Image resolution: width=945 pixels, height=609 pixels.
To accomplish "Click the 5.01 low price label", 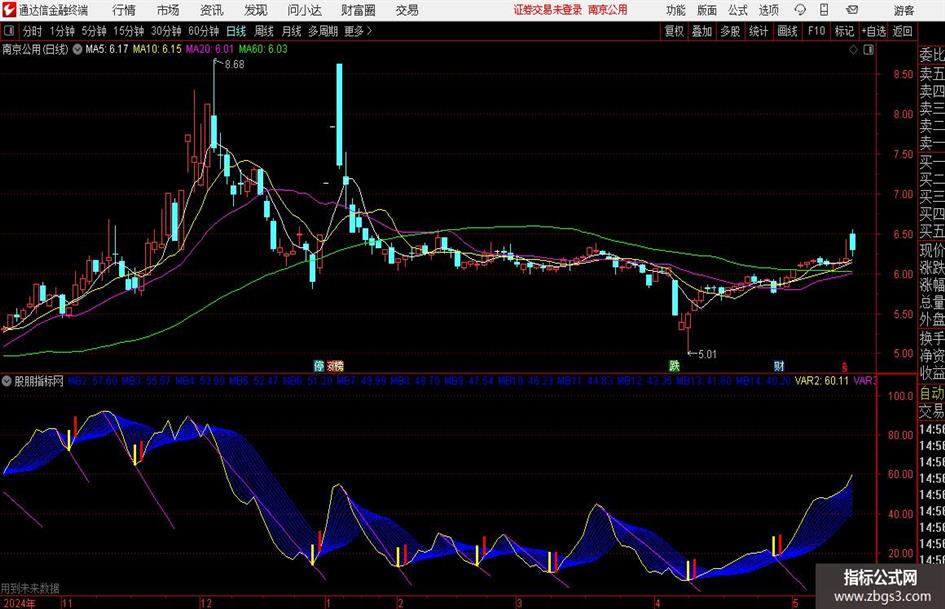I will click(707, 354).
